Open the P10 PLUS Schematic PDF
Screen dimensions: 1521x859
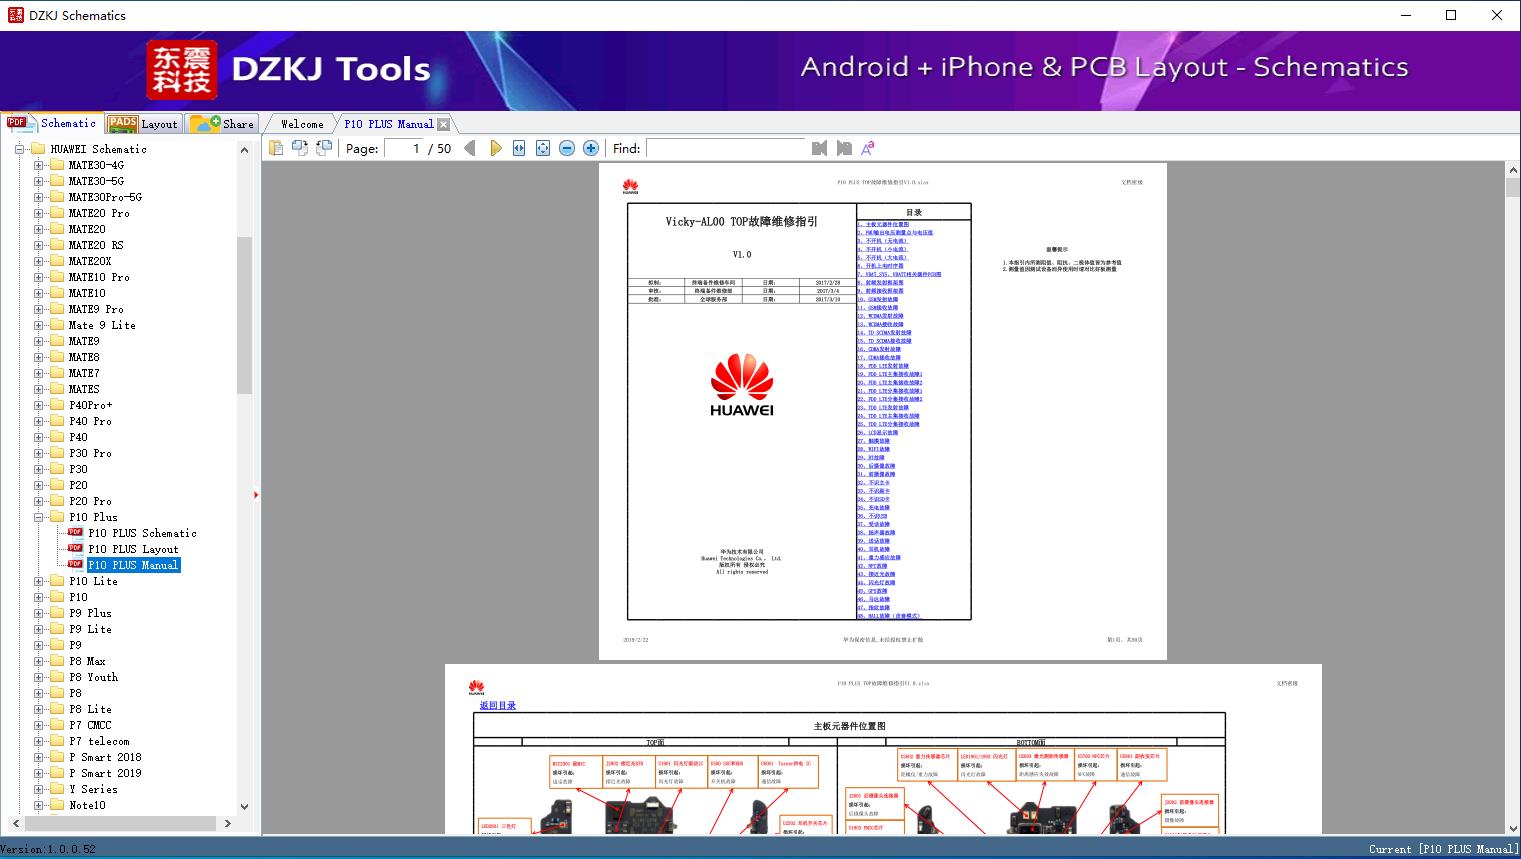click(x=143, y=533)
